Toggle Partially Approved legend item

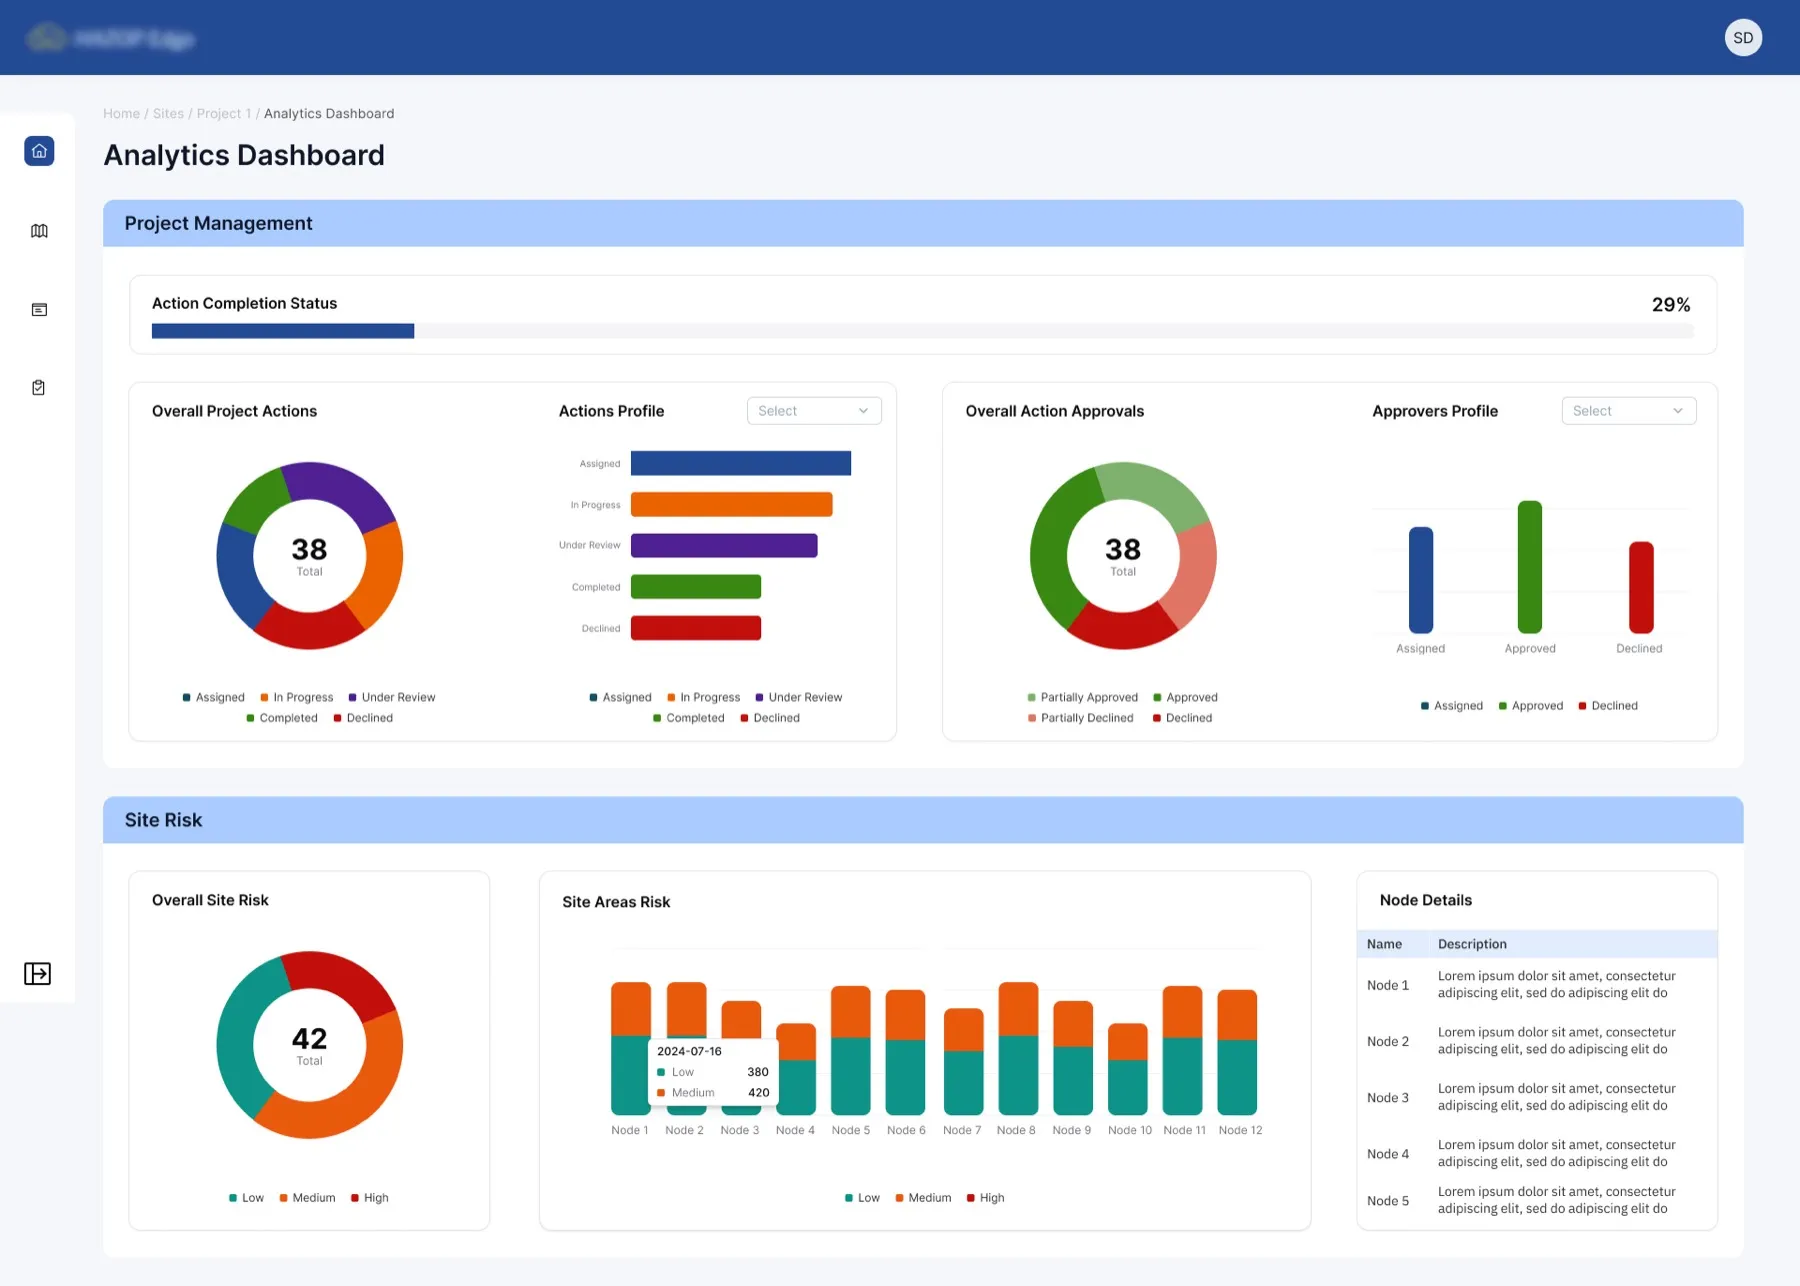point(1082,697)
